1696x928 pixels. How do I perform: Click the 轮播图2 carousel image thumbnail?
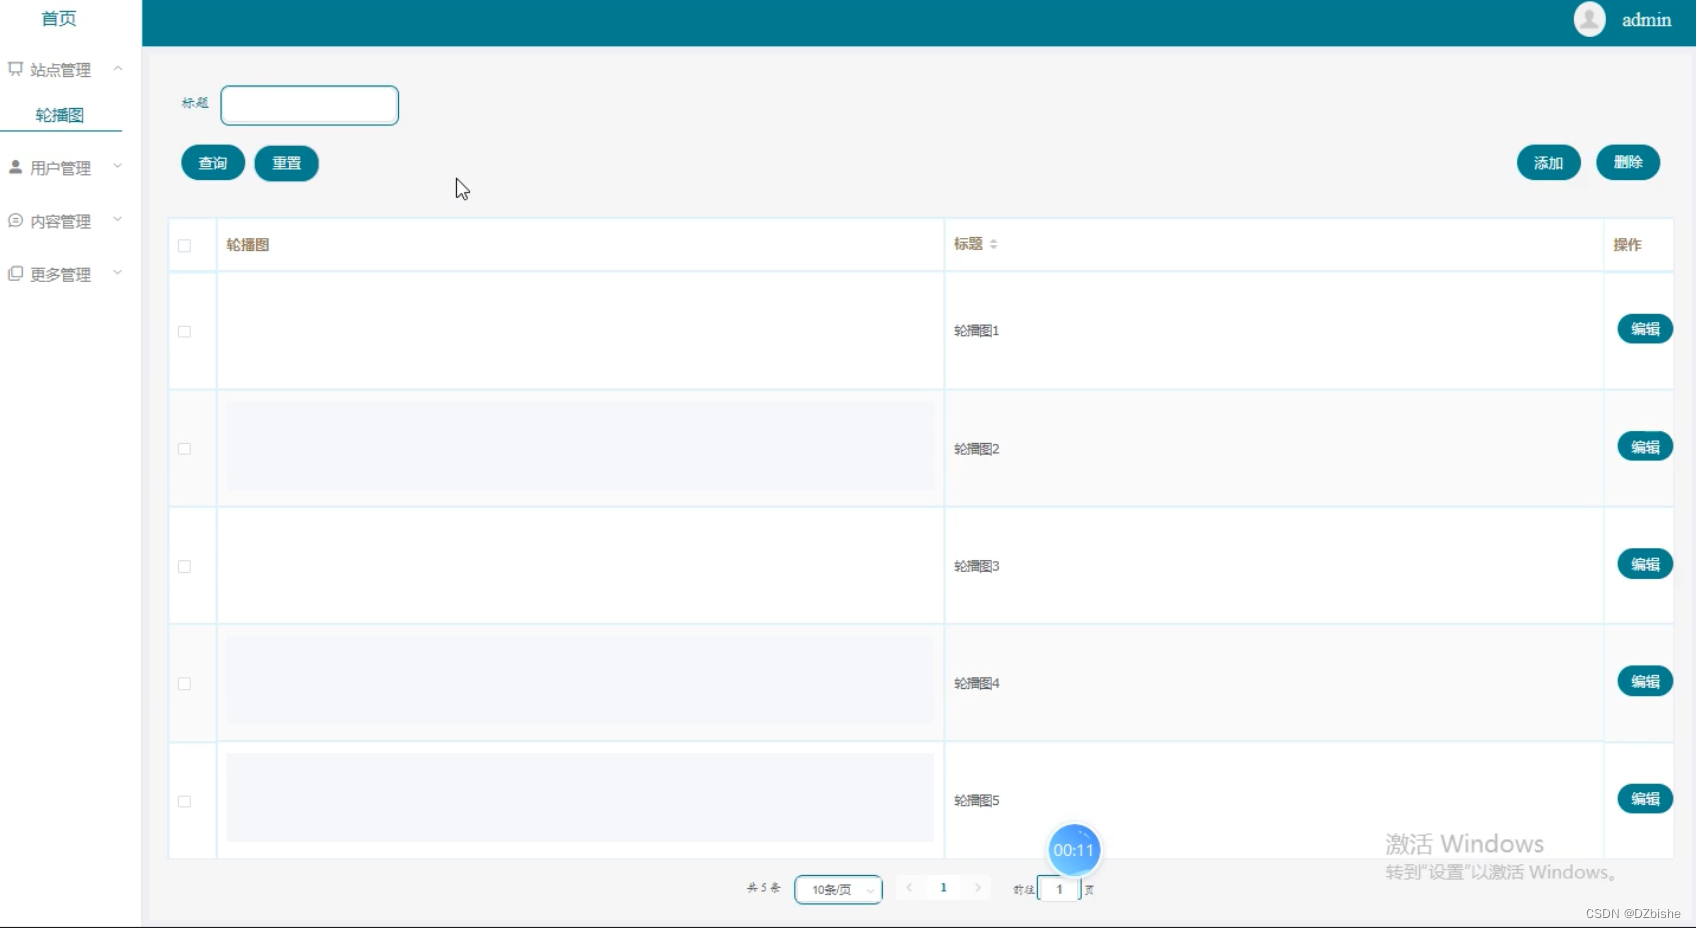[580, 446]
